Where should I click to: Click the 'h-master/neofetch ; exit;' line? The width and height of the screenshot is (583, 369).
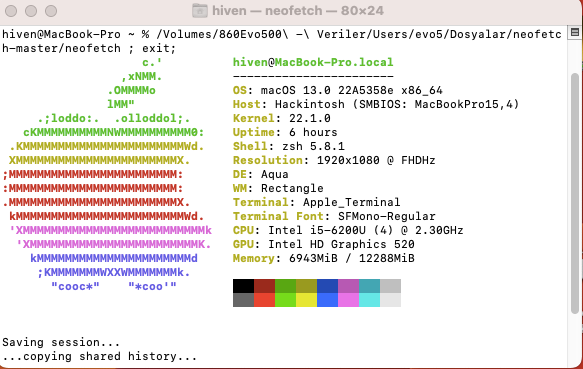pos(89,48)
